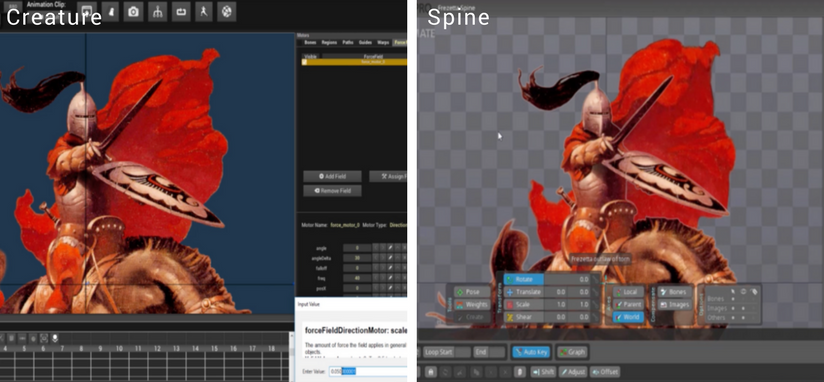The width and height of the screenshot is (824, 382).
Task: Click the loop icon in Creature toolbar
Action: 181,12
